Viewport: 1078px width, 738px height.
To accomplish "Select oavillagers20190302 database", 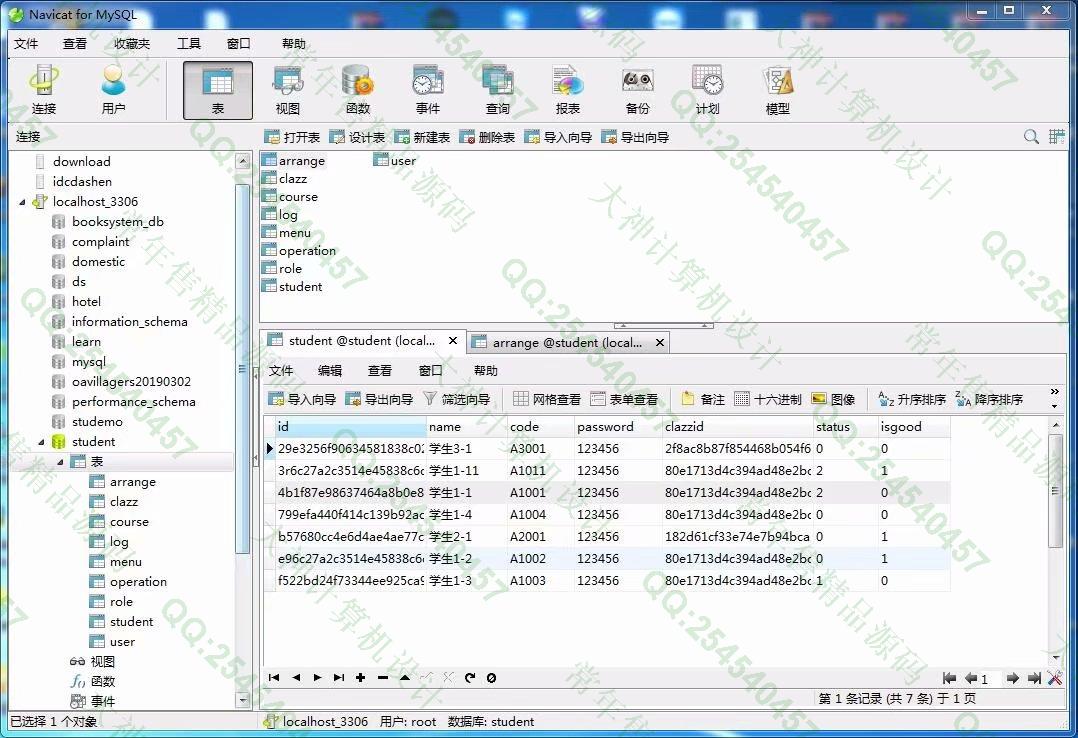I will (131, 382).
